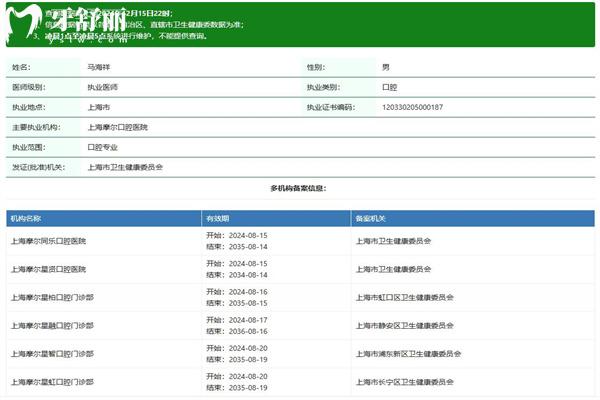The image size is (600, 400).
Task: Select institution 上海摩尔星柏口腔门诊部
Action: [52, 297]
